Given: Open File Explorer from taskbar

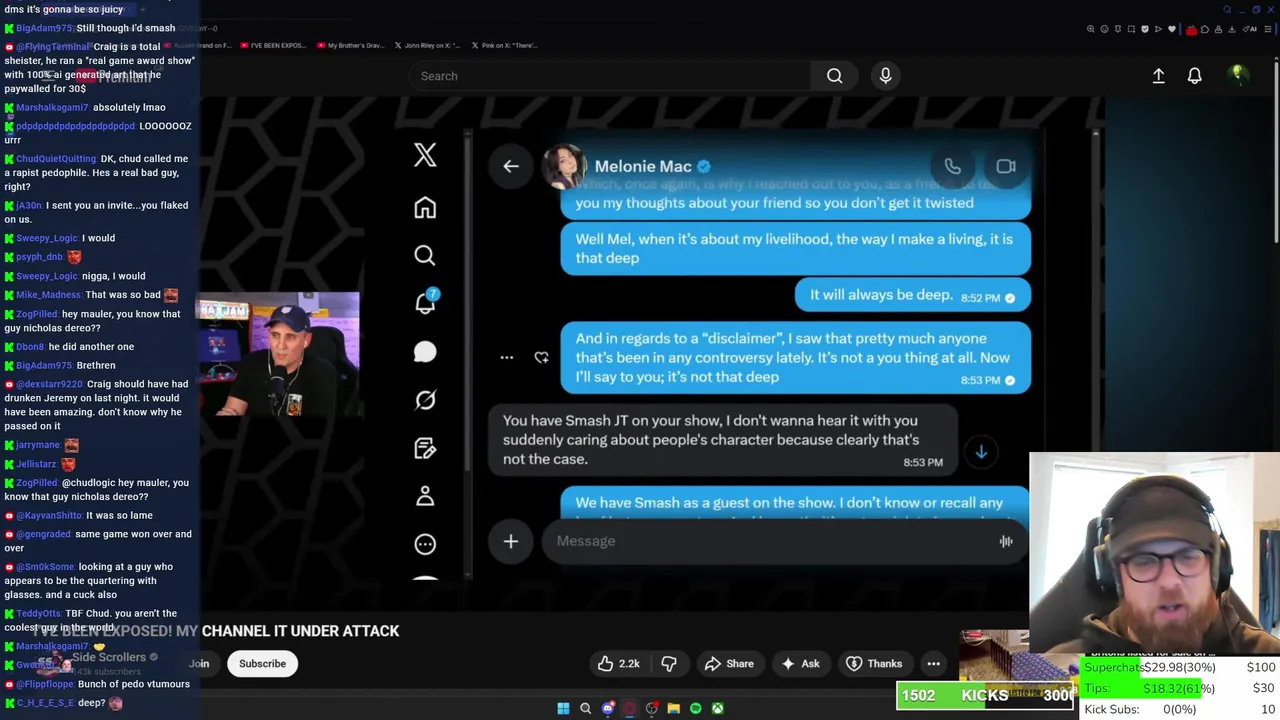Looking at the screenshot, I should tap(673, 709).
